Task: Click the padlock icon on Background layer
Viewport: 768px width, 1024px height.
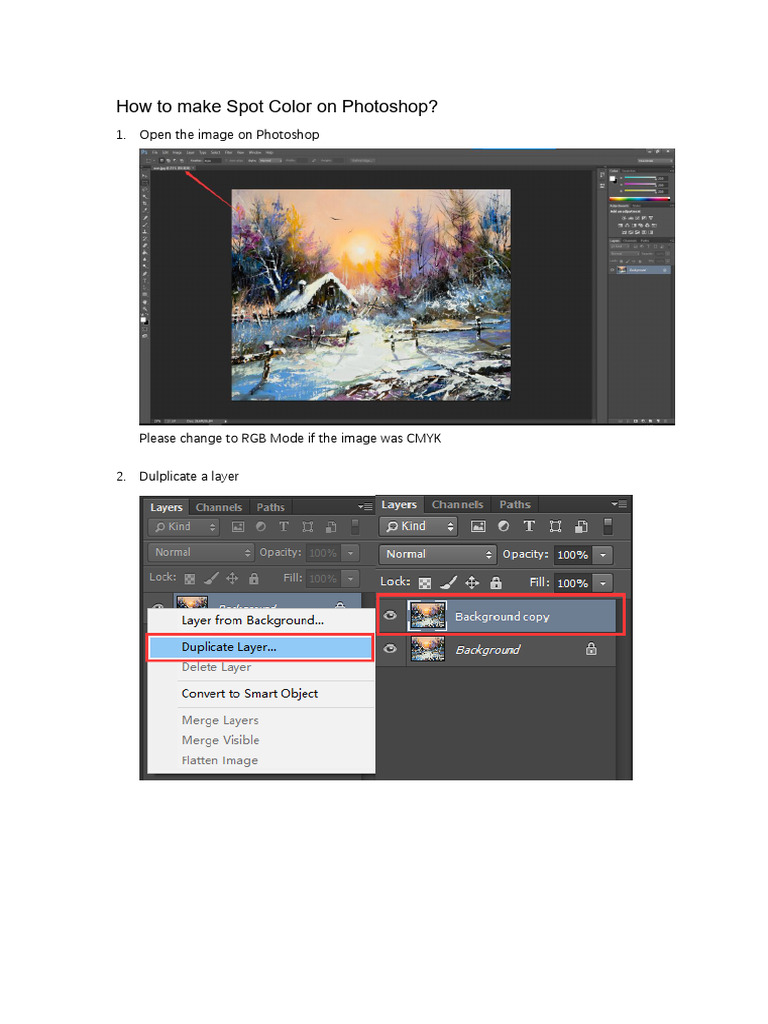Action: click(591, 648)
